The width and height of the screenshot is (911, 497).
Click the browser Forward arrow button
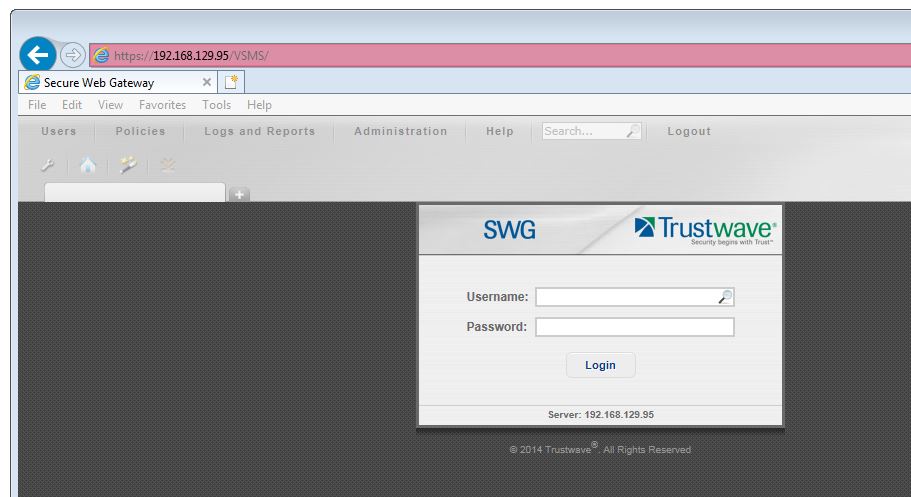(73, 55)
